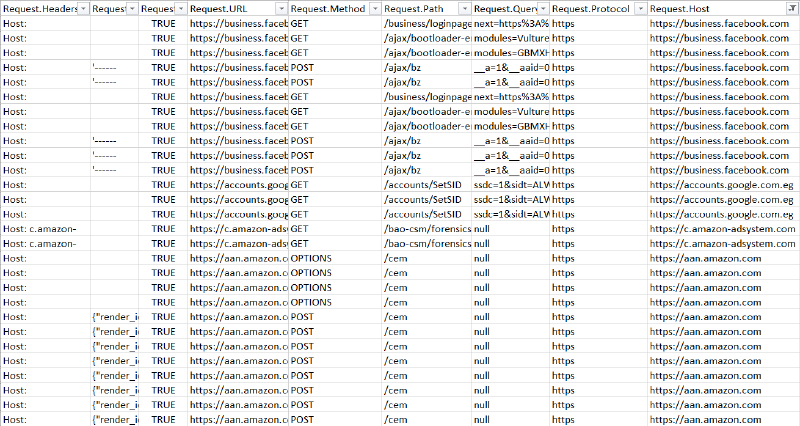The width and height of the screenshot is (800, 426).
Task: Select the first /business/loginpage path cell
Action: (x=427, y=23)
